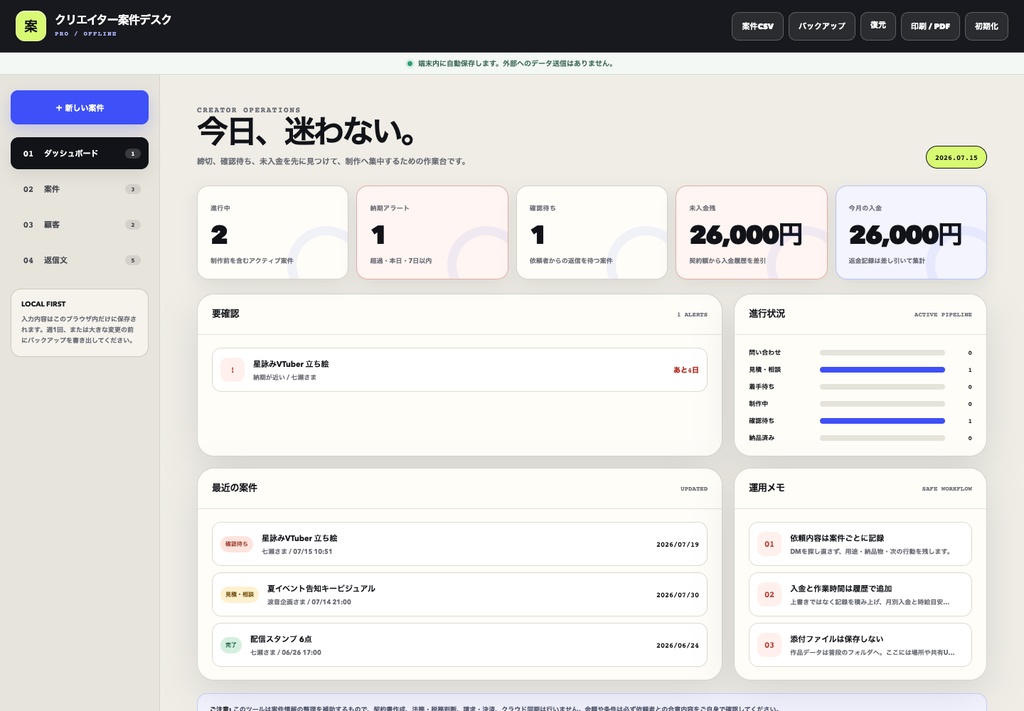1024x711 pixels.
Task: Click the 納品済み progress bar
Action: pos(882,437)
